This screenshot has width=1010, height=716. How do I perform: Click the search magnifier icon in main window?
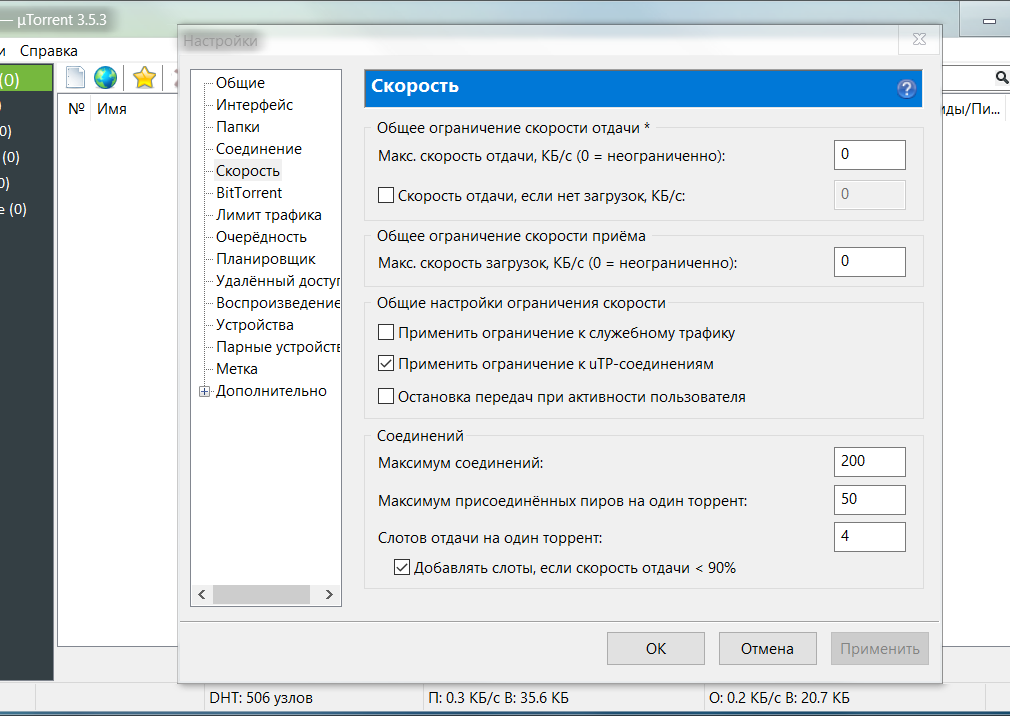tap(1002, 77)
